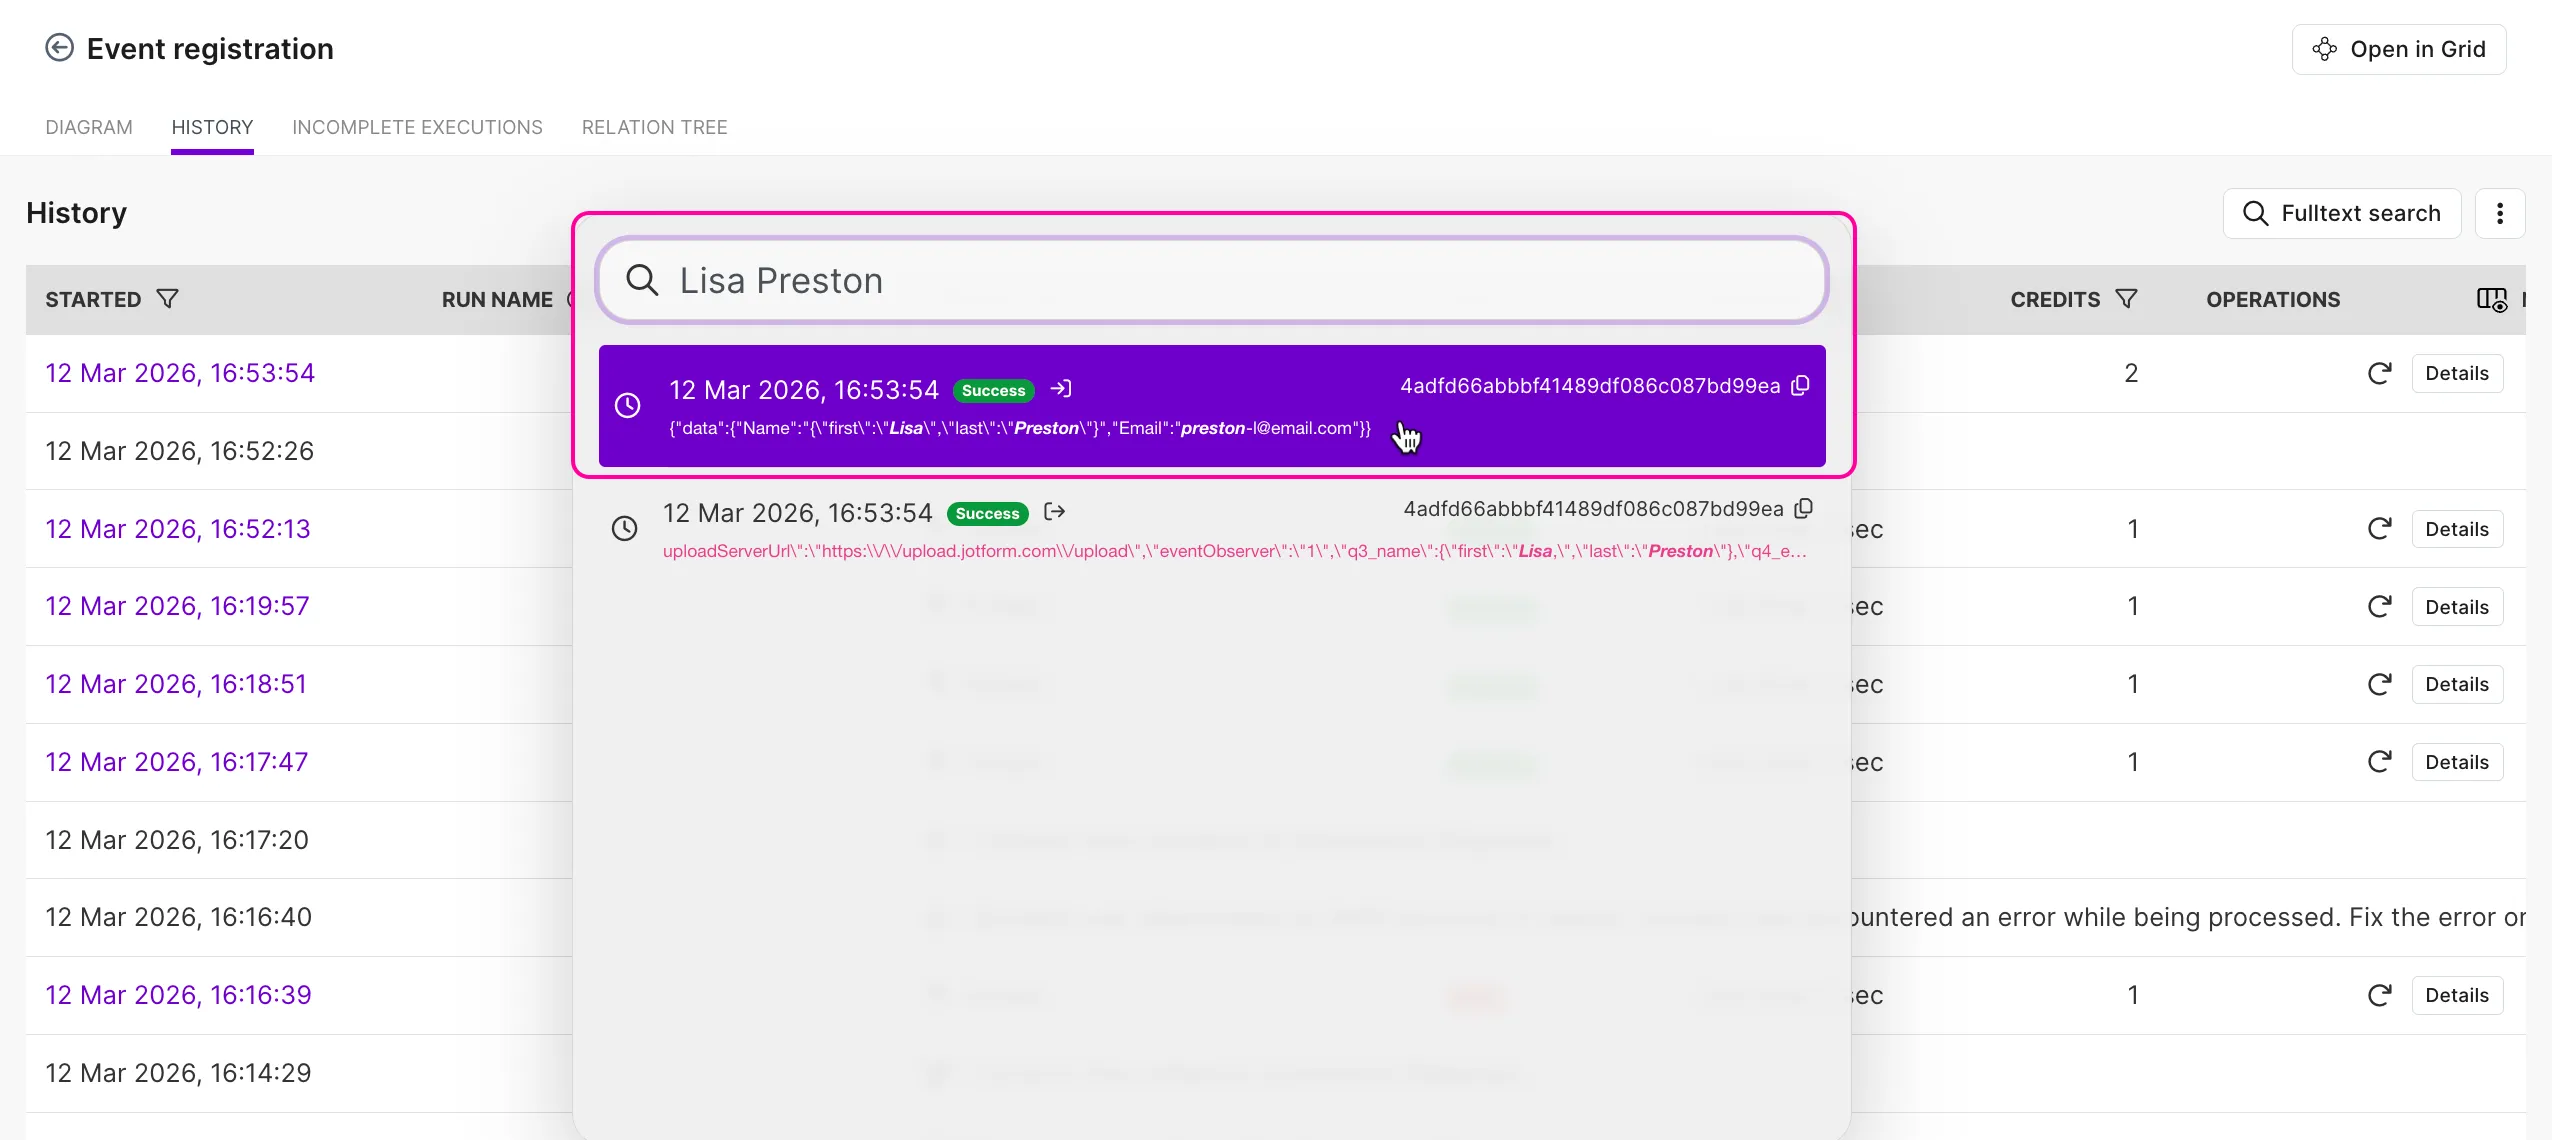Open Details for the 16:19:57 run
2552x1140 pixels.
point(2457,607)
